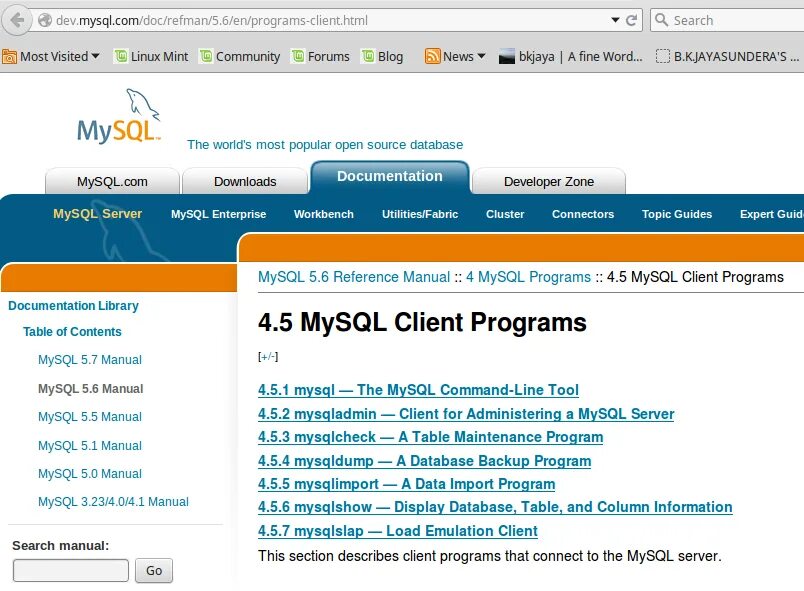Open the Linux Mint bookmark
804x591 pixels.
[x=151, y=56]
